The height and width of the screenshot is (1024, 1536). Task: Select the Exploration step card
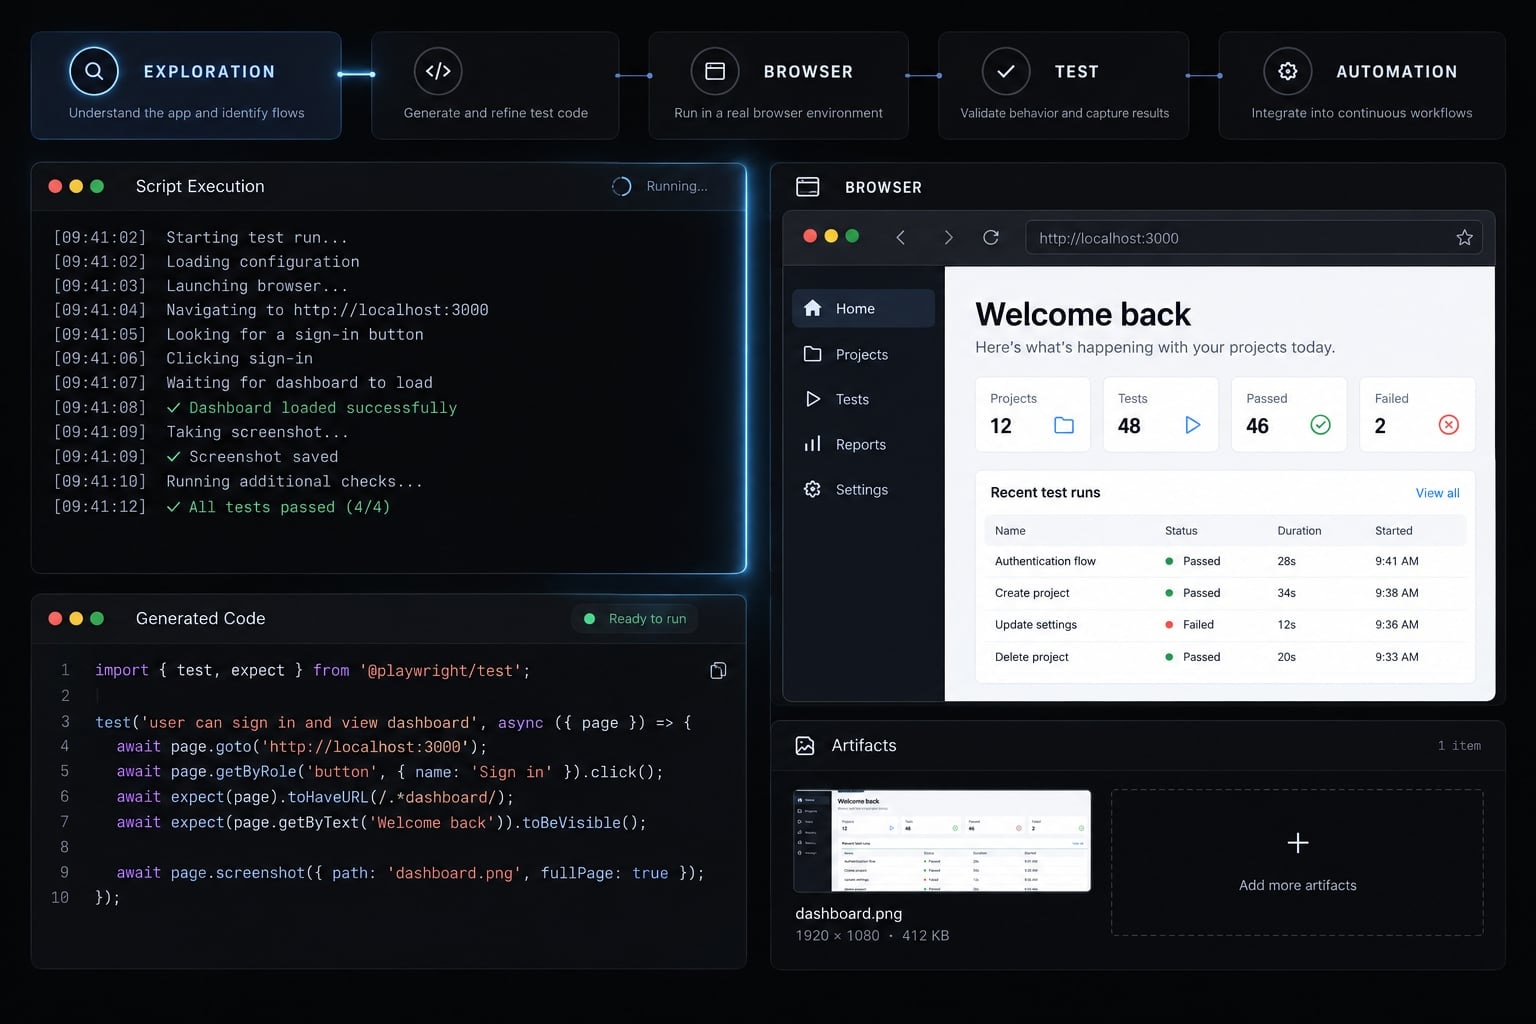186,85
